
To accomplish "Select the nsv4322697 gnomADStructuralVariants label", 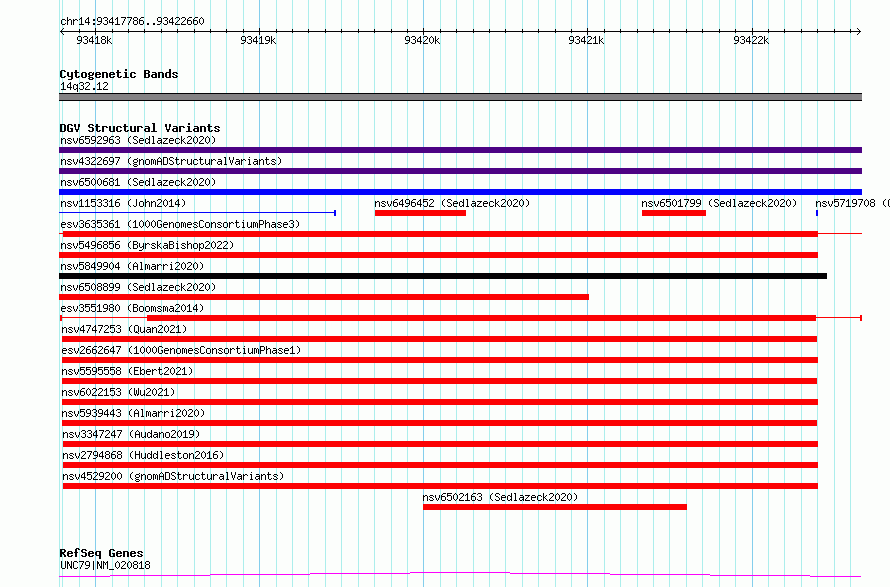I will click(x=171, y=161).
